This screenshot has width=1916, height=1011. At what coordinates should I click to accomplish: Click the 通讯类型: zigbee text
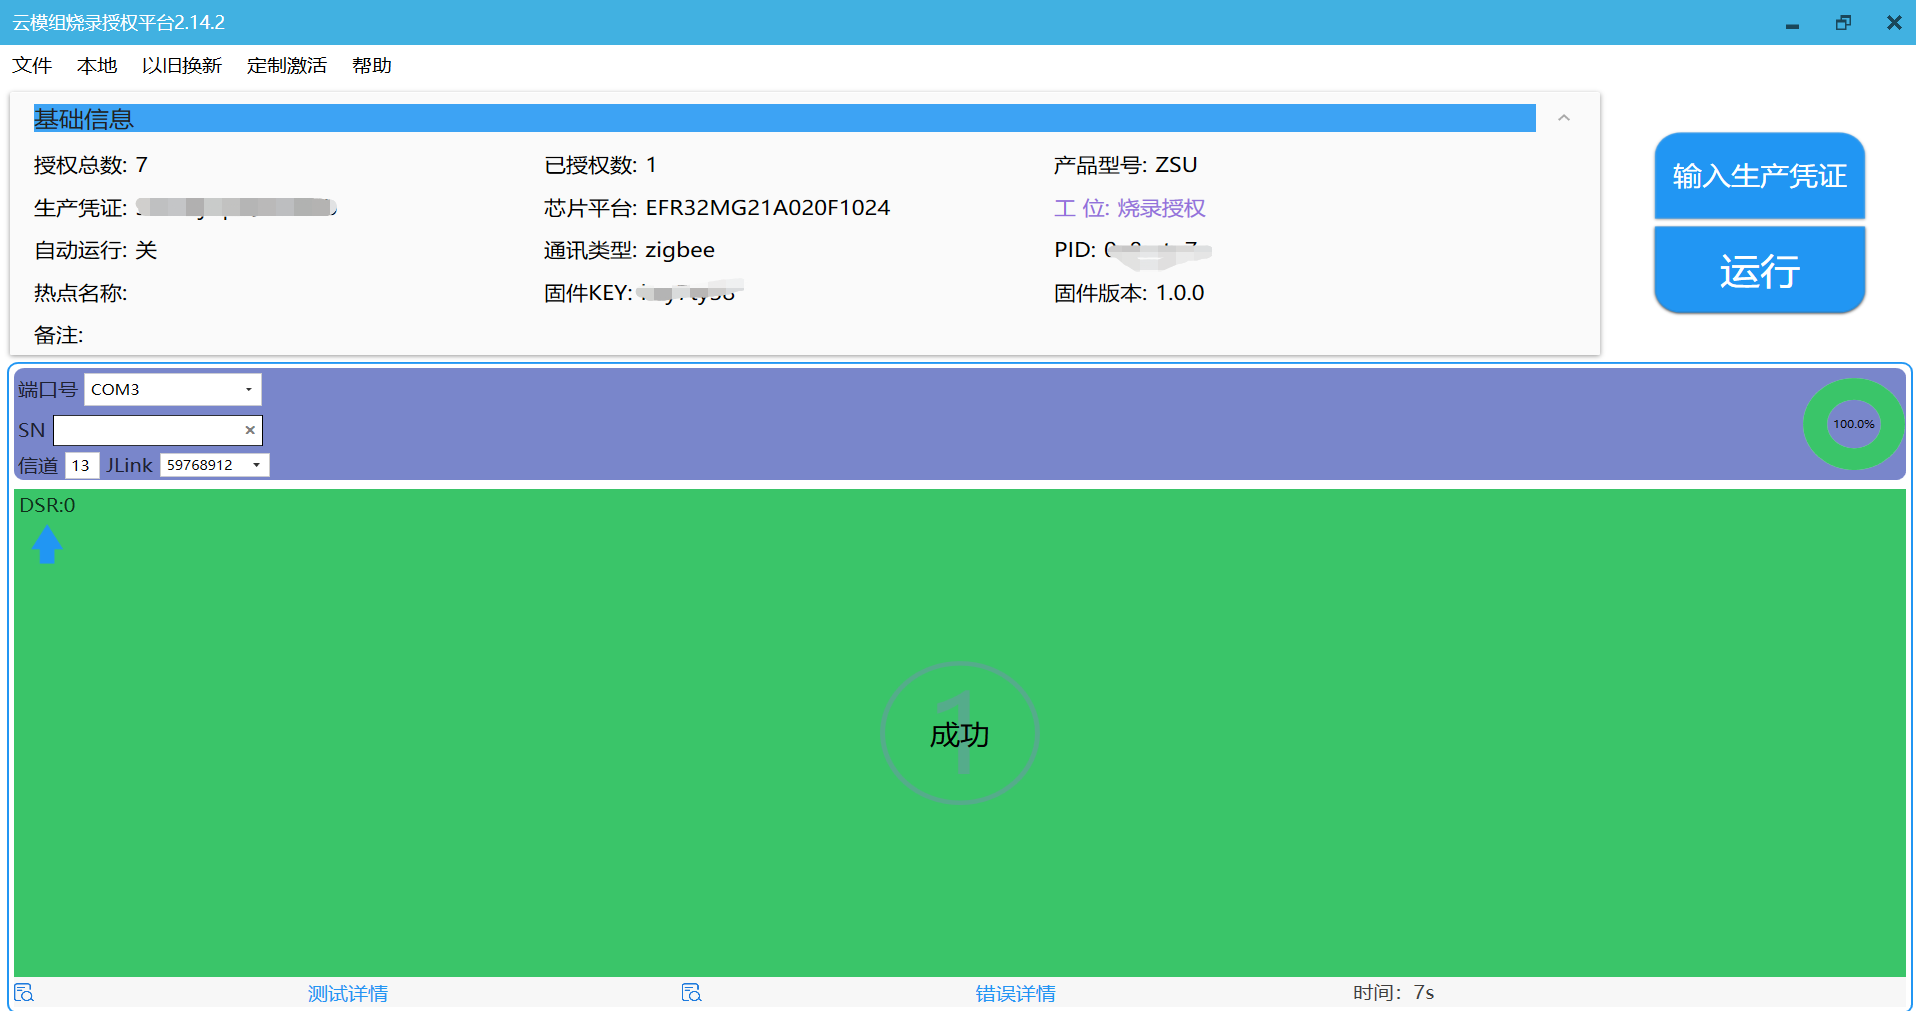(630, 250)
